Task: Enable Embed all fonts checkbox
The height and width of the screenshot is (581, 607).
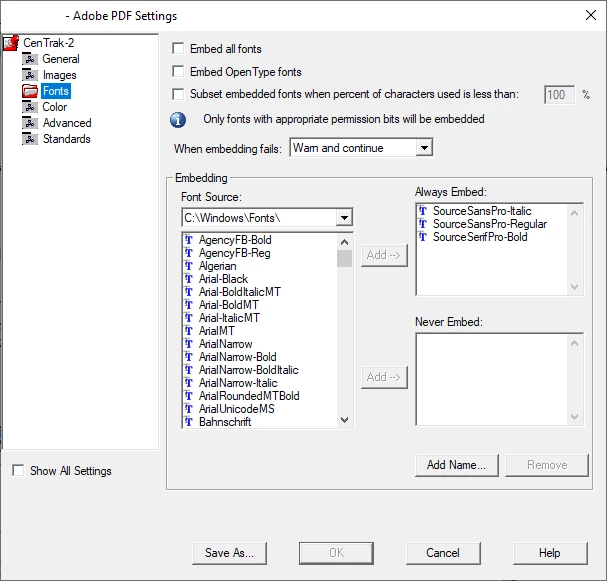Action: (x=178, y=49)
